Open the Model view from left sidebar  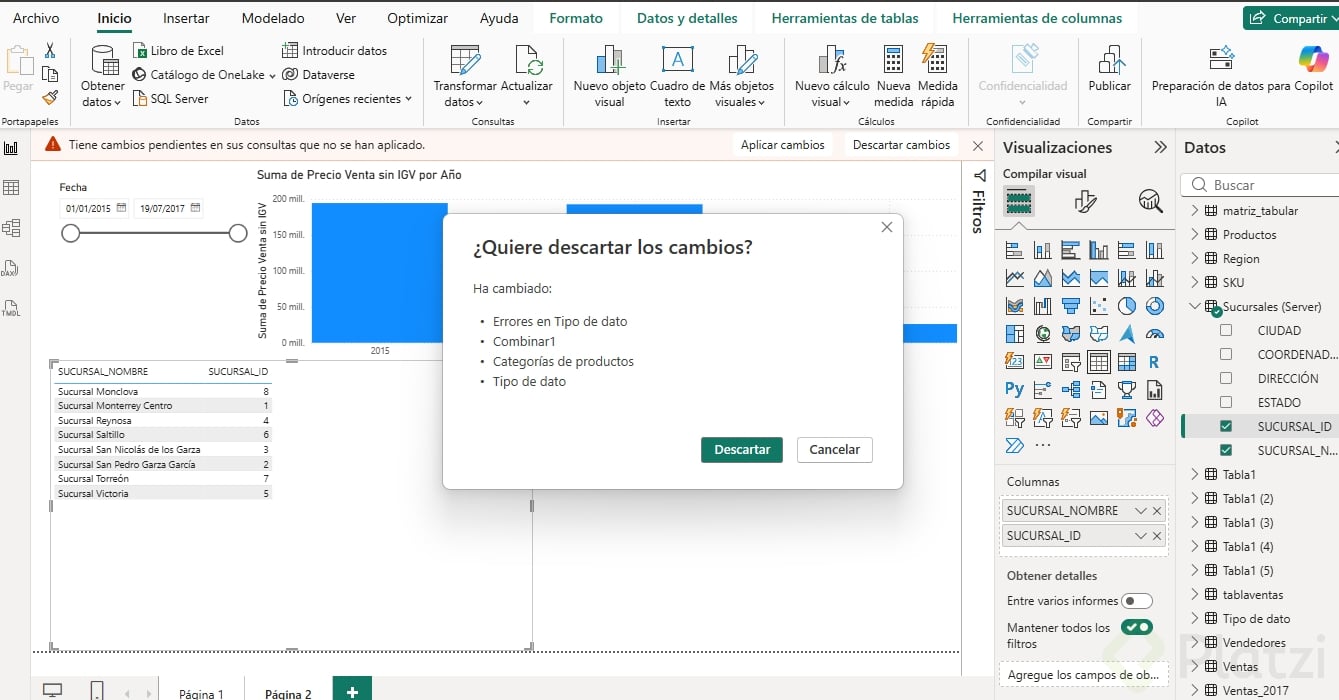pos(12,228)
